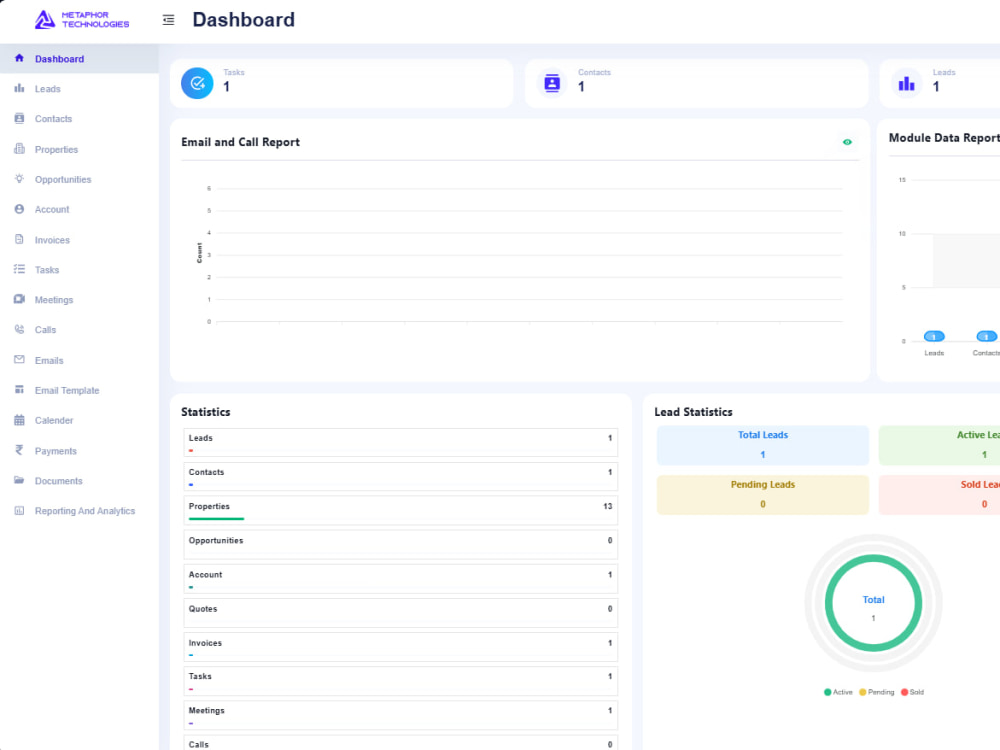Click the Calls phone icon in sidebar
Viewport: 1000px width, 750px height.
(x=19, y=329)
